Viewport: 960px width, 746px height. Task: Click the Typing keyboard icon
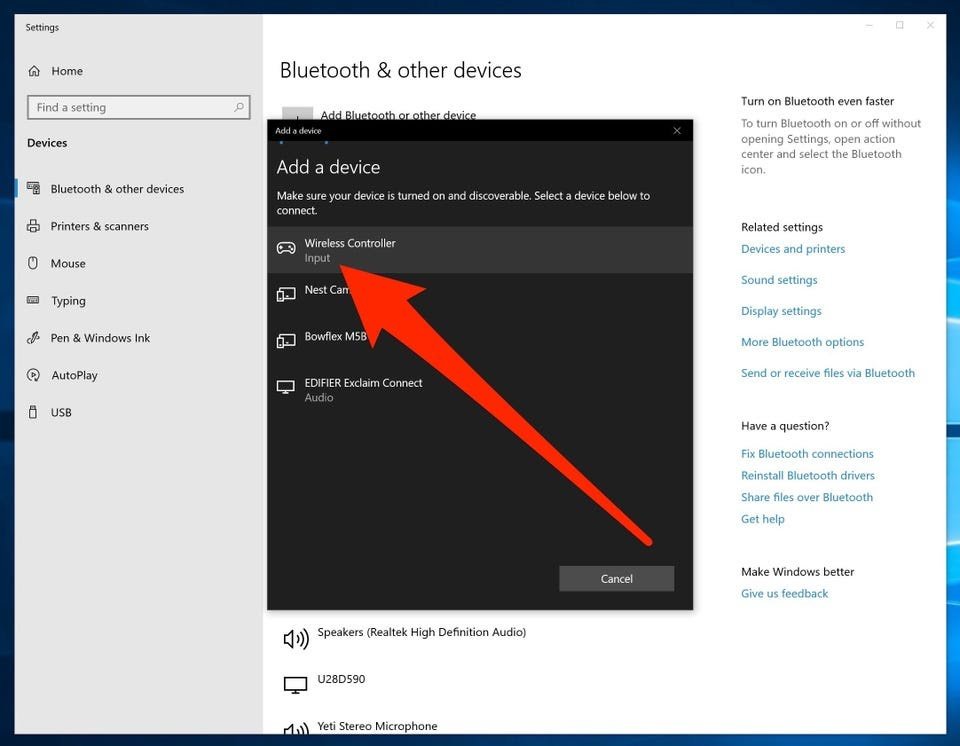click(33, 300)
